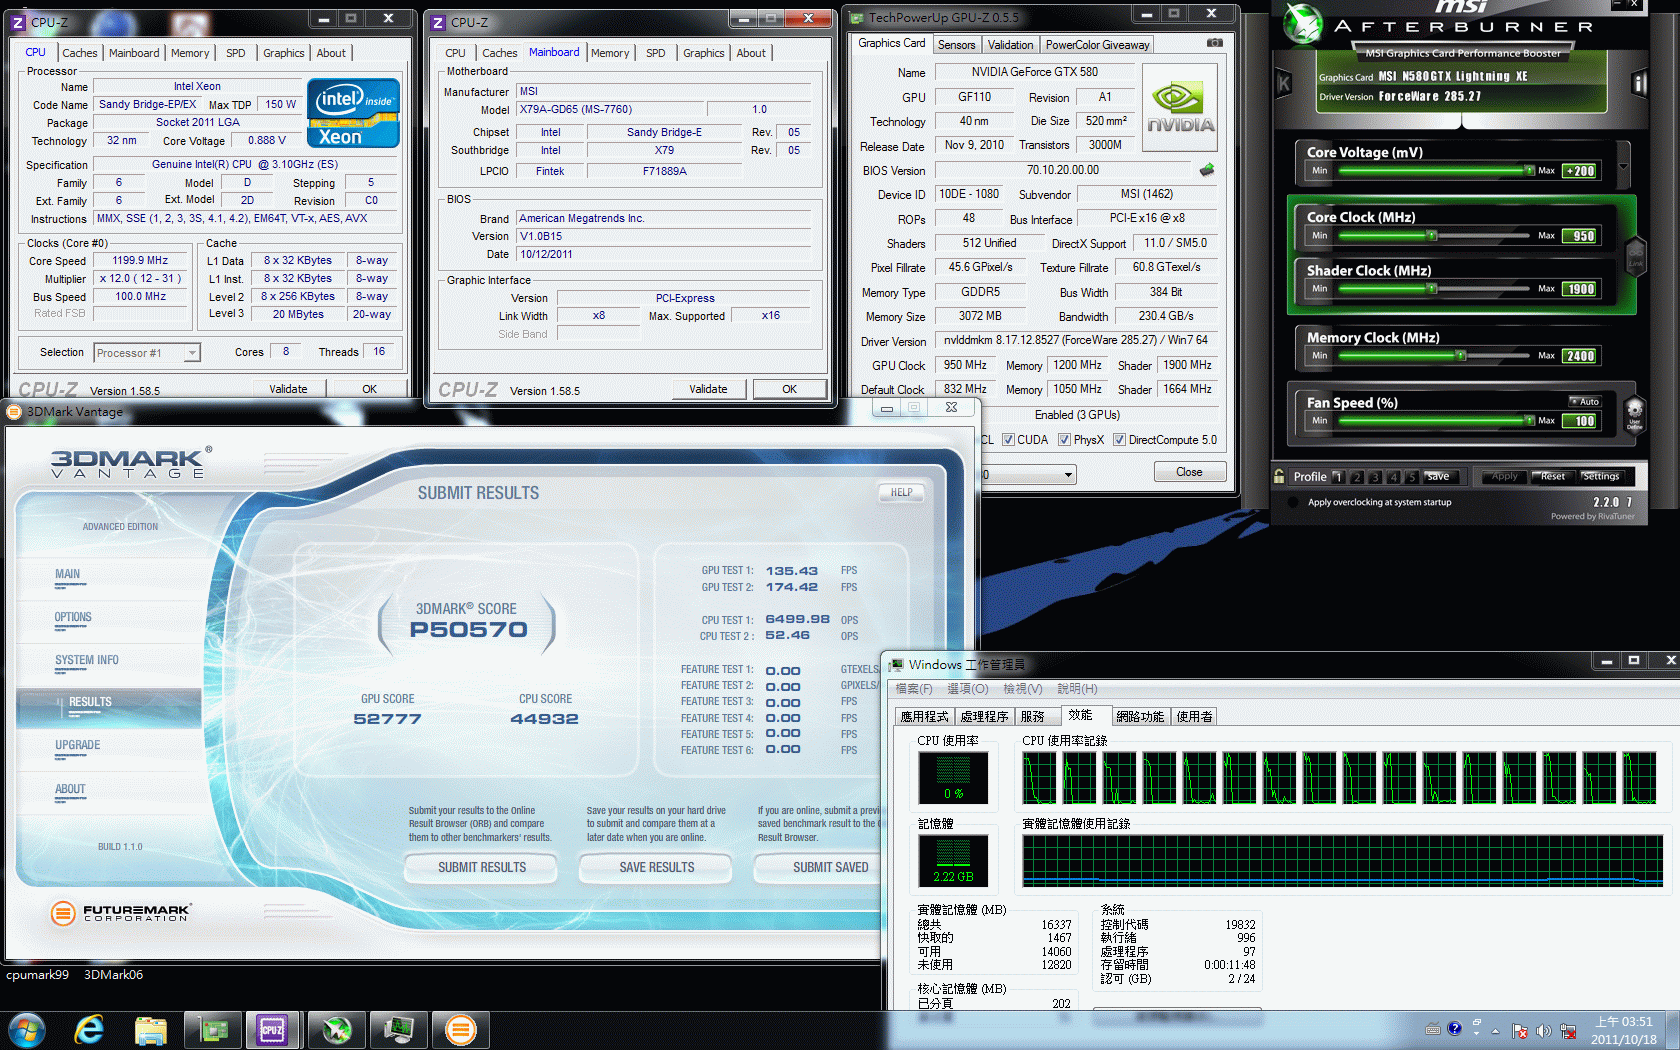Screen dimensions: 1680x1050
Task: Select Afterburner profile slot 3
Action: [x=1375, y=477]
